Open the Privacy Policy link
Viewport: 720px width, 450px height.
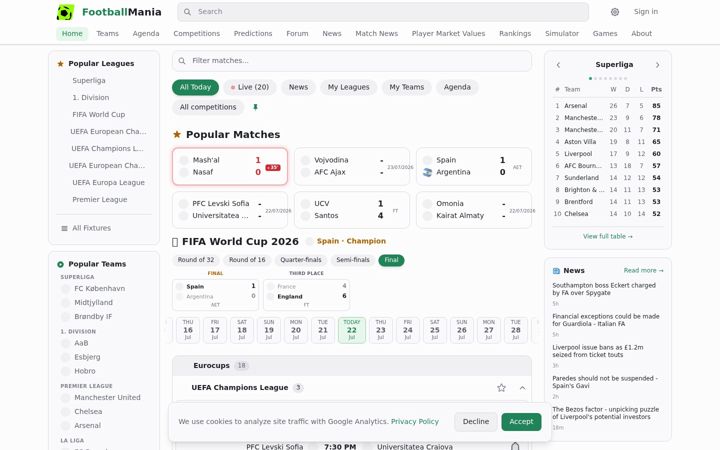point(415,422)
